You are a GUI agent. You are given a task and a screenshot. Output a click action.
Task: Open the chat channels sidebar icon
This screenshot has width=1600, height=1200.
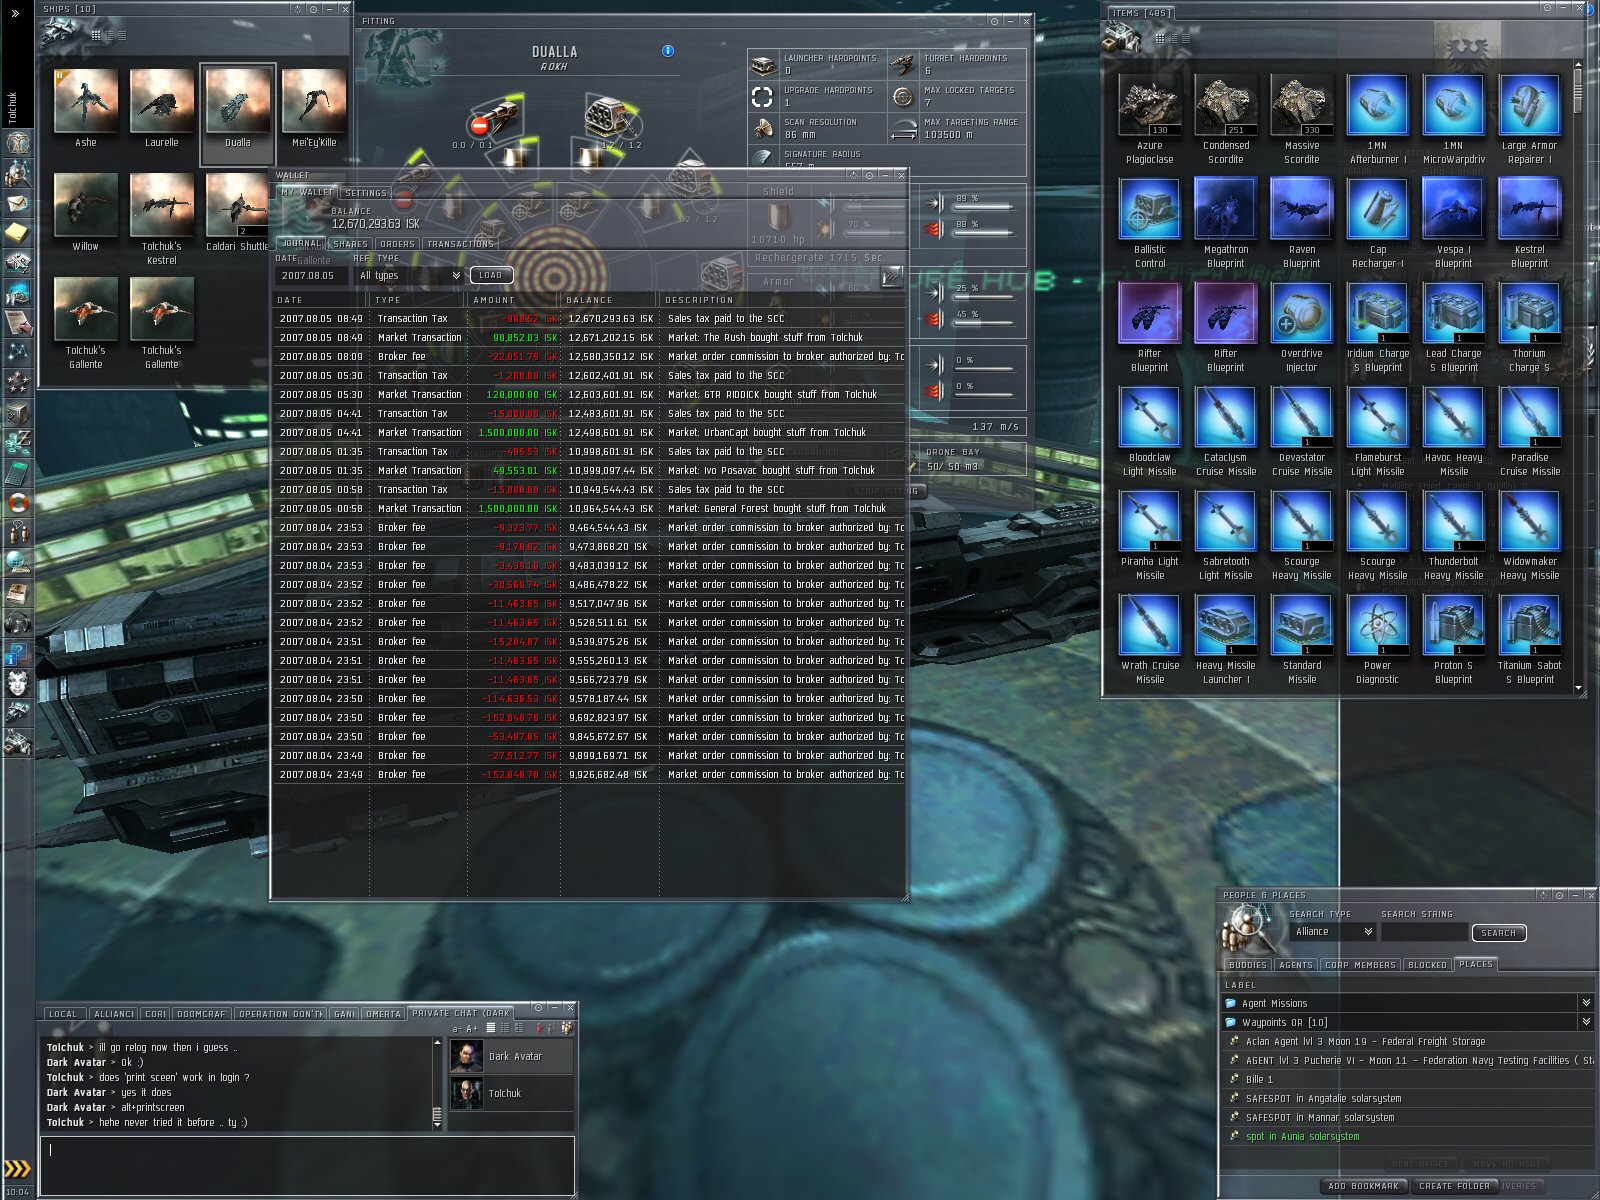click(17, 533)
